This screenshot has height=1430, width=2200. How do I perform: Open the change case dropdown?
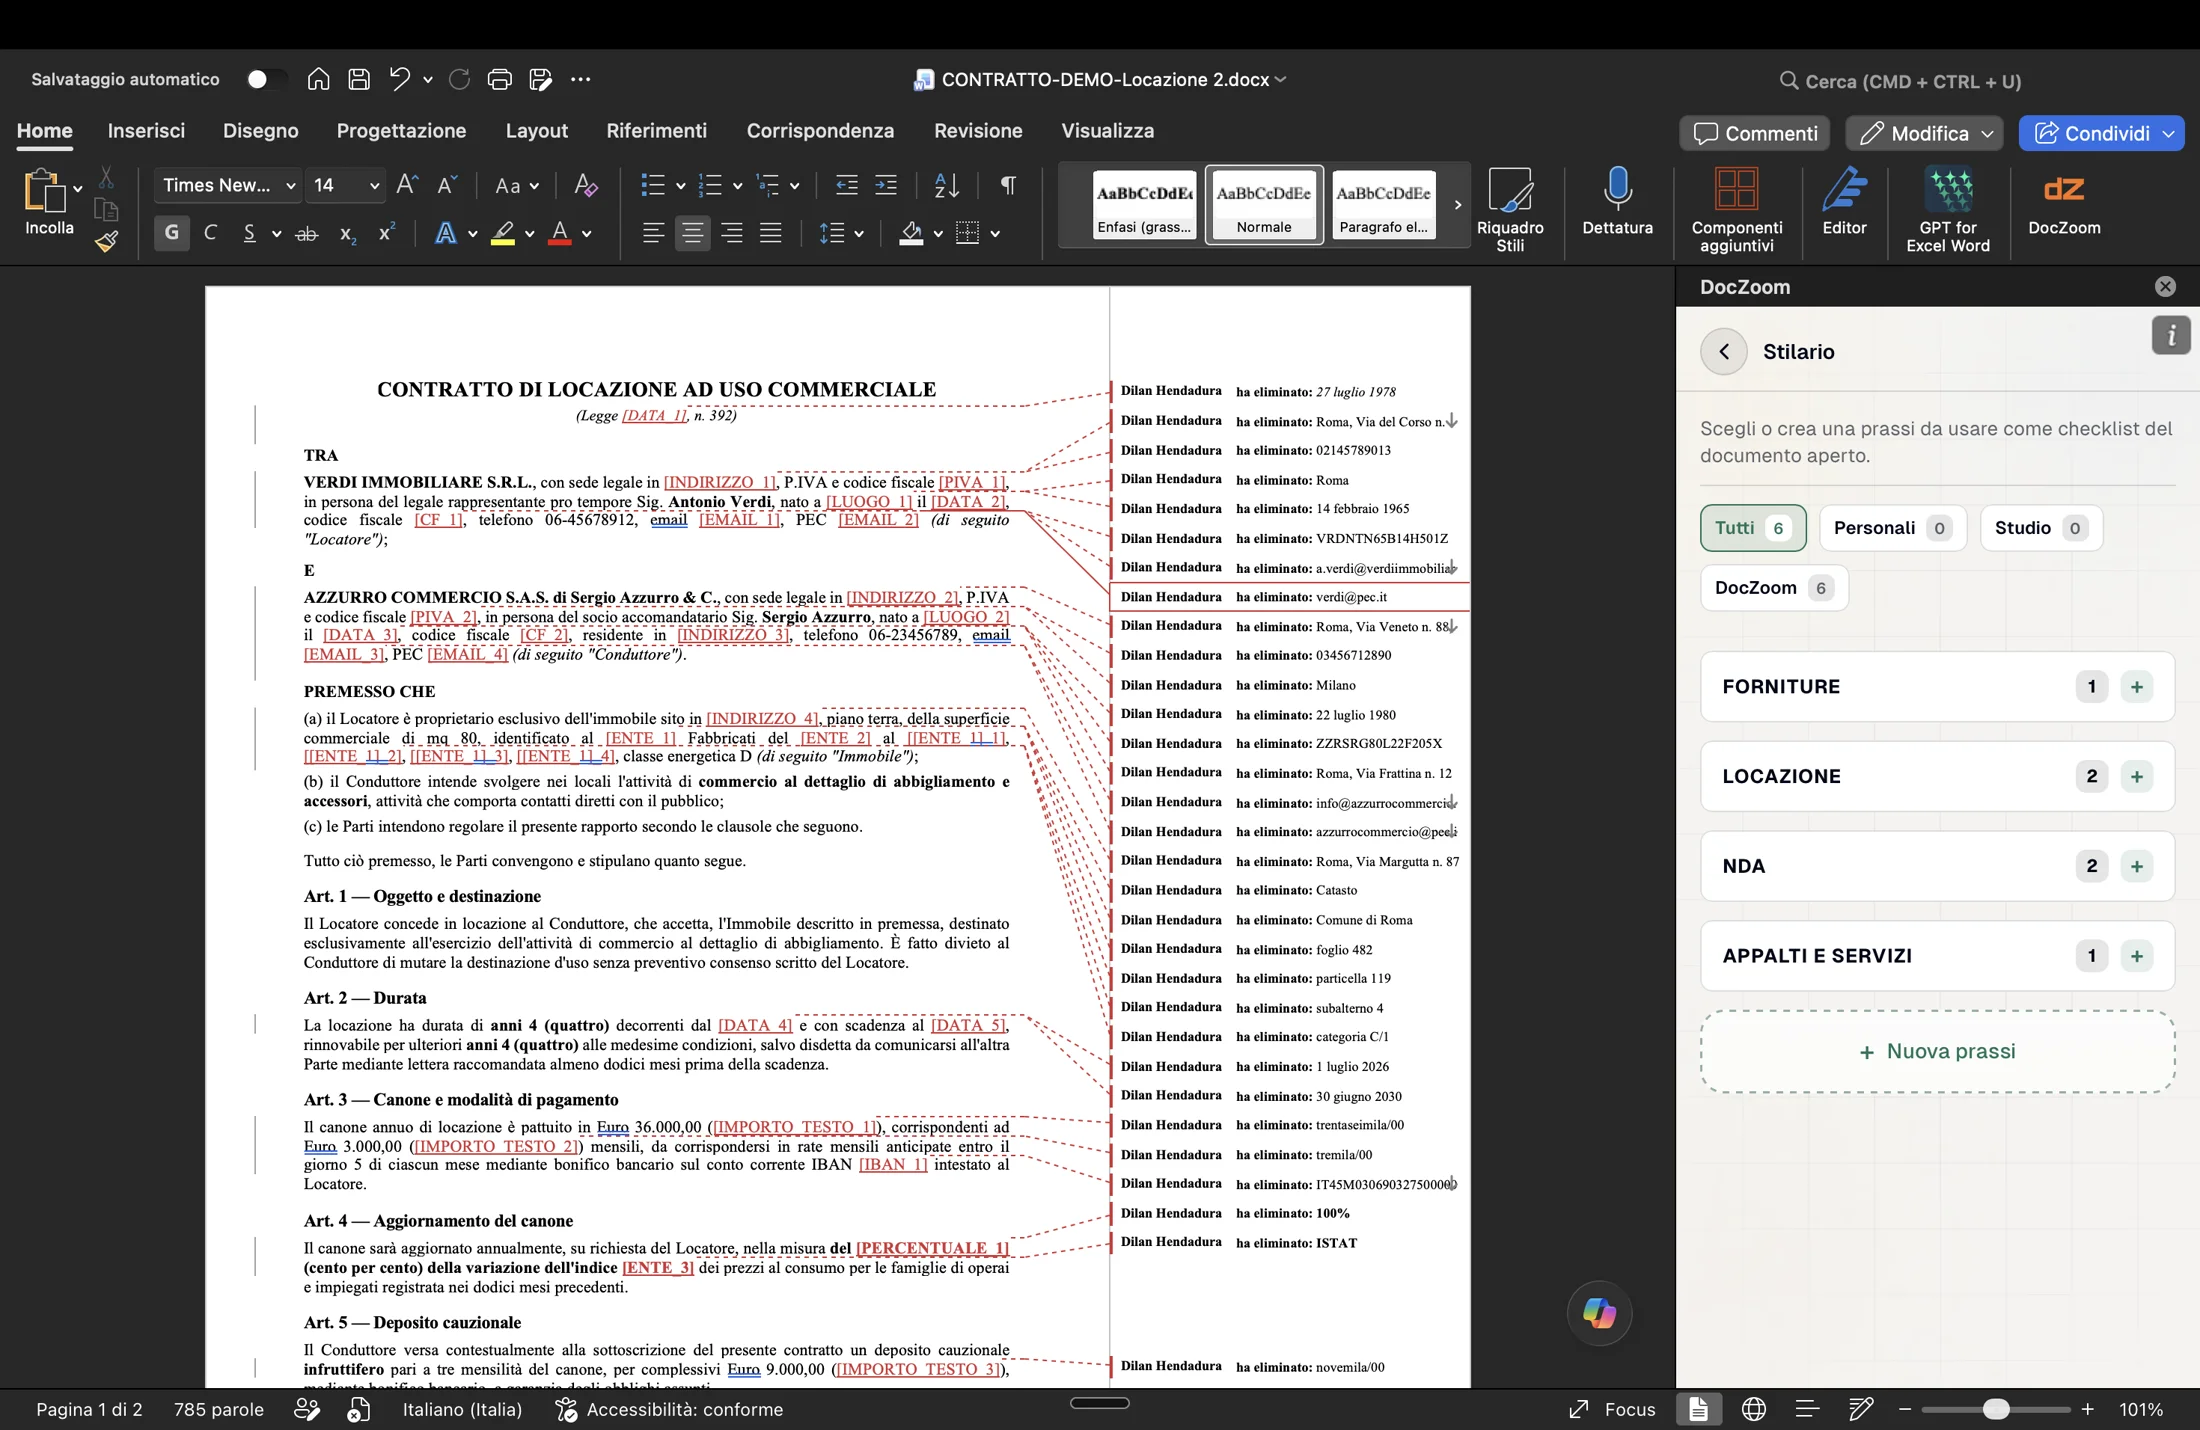coord(517,185)
